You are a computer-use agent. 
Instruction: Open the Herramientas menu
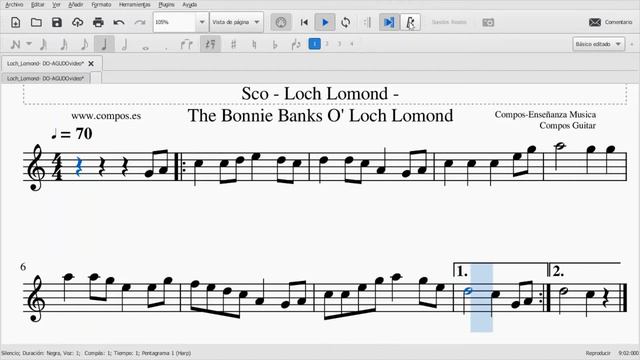tap(134, 5)
